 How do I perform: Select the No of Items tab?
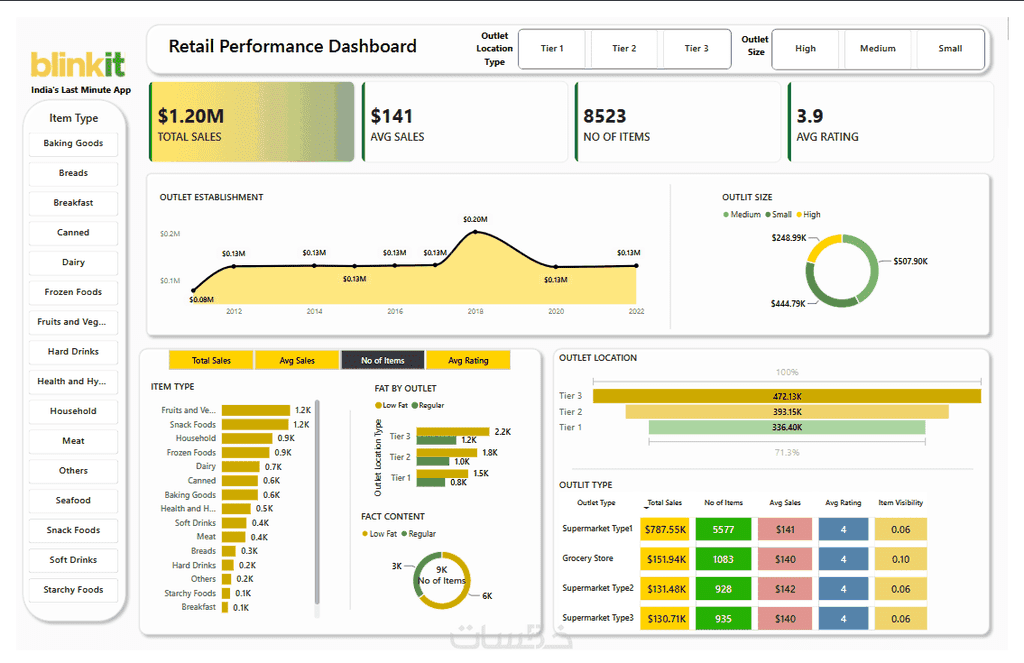click(x=383, y=361)
